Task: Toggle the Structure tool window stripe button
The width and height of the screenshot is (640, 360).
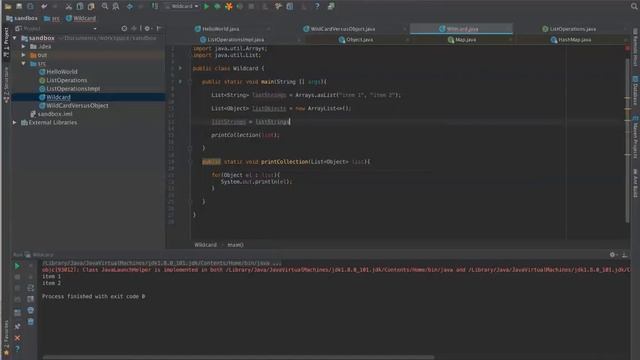Action: point(6,85)
